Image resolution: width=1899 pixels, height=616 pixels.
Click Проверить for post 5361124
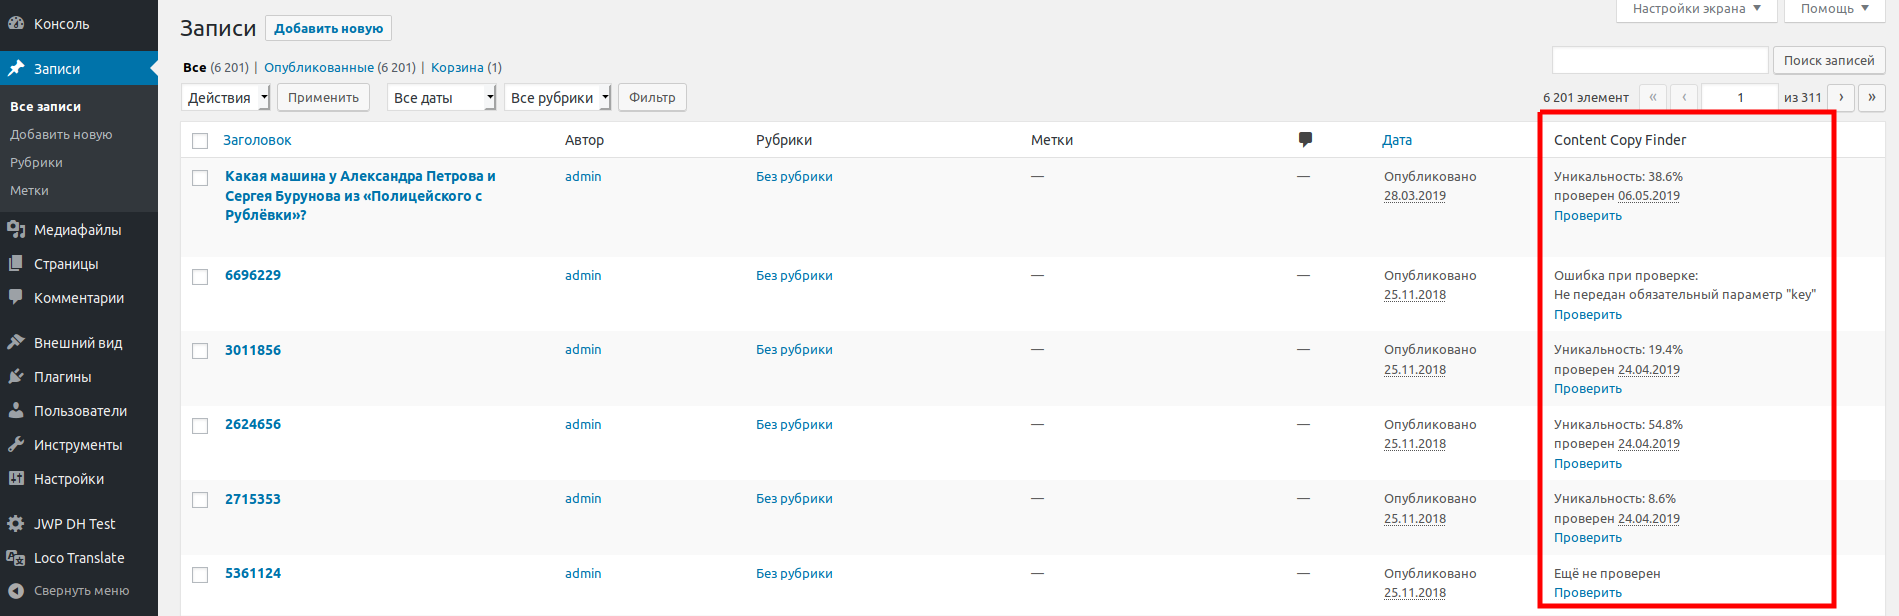1588,592
